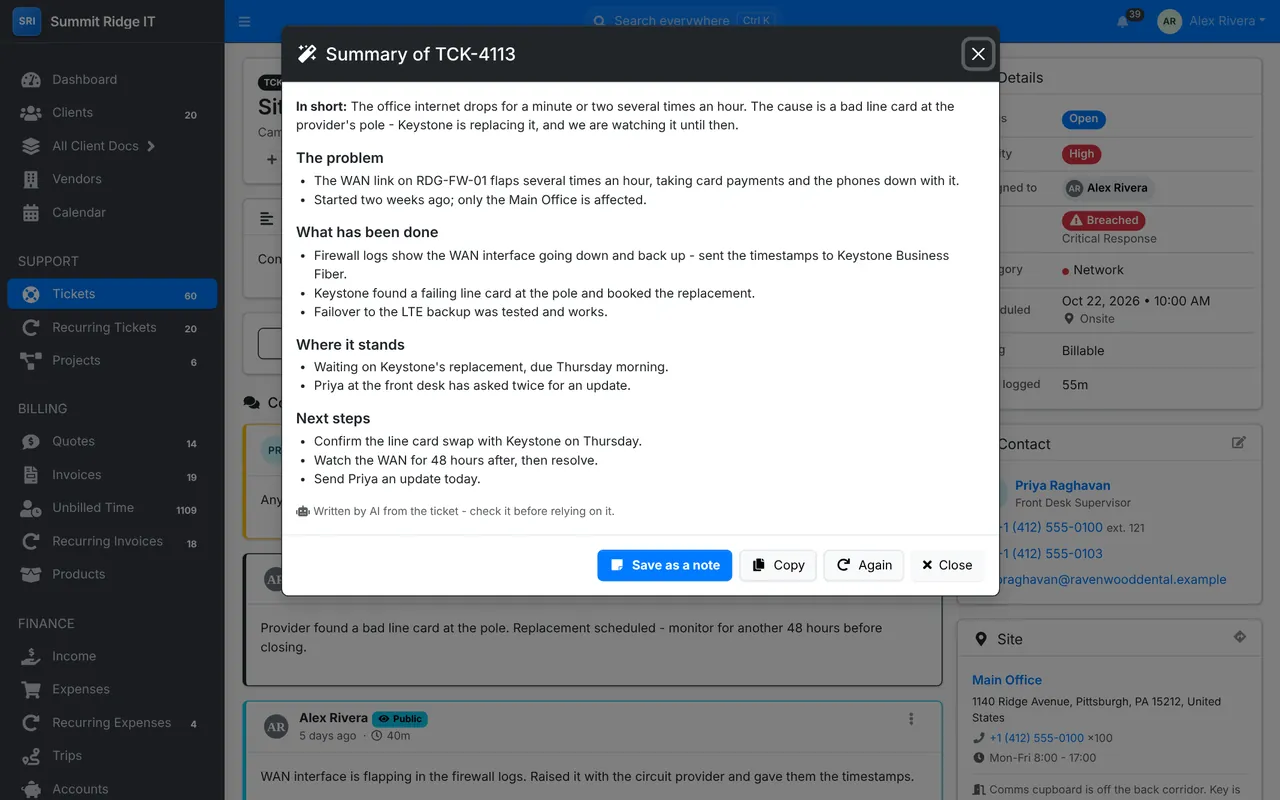Click the Summit Ridge IT logo
1280x800 pixels.
26,21
